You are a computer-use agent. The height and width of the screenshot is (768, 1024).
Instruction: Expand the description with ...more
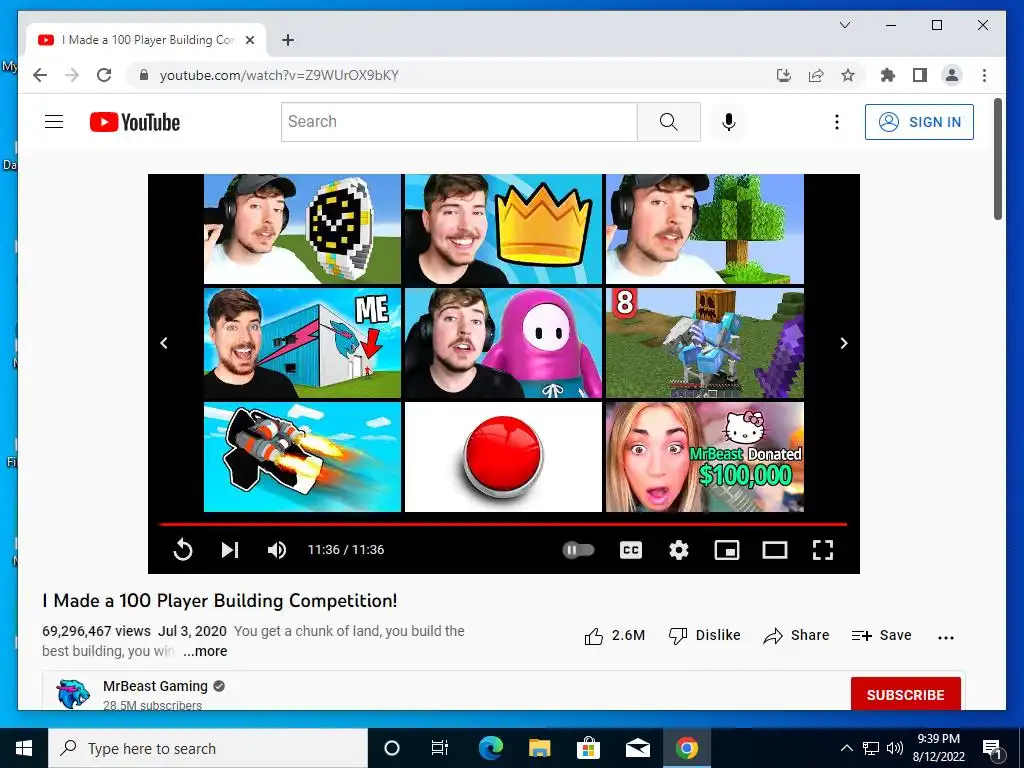[x=205, y=651]
